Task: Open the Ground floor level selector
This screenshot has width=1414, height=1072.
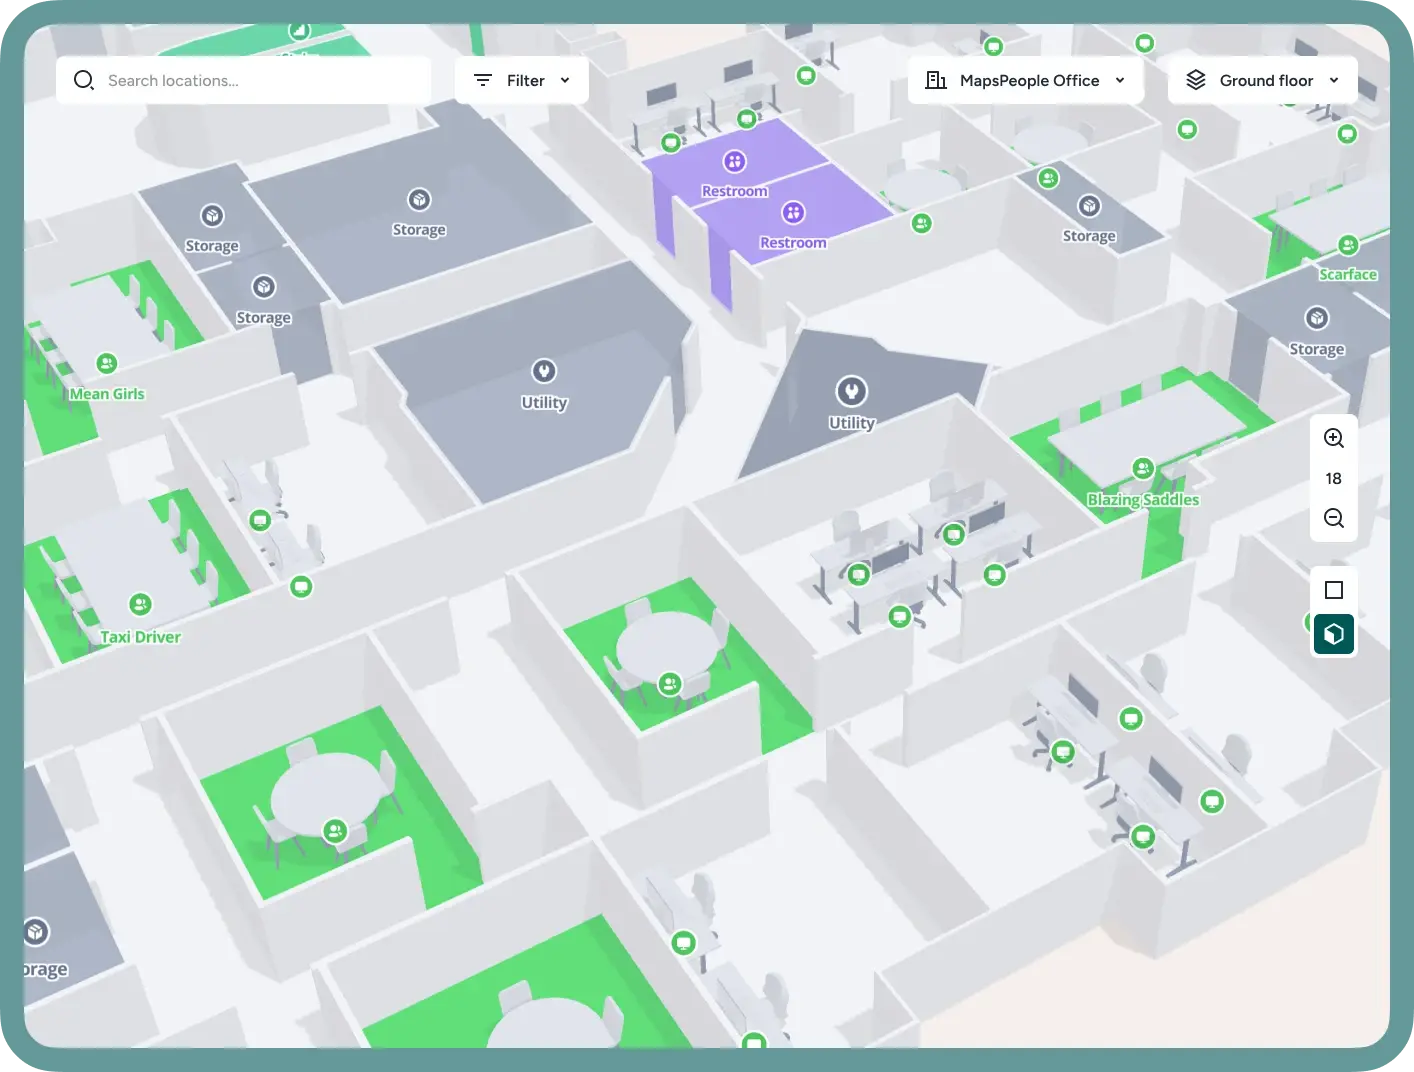Action: coord(1262,80)
